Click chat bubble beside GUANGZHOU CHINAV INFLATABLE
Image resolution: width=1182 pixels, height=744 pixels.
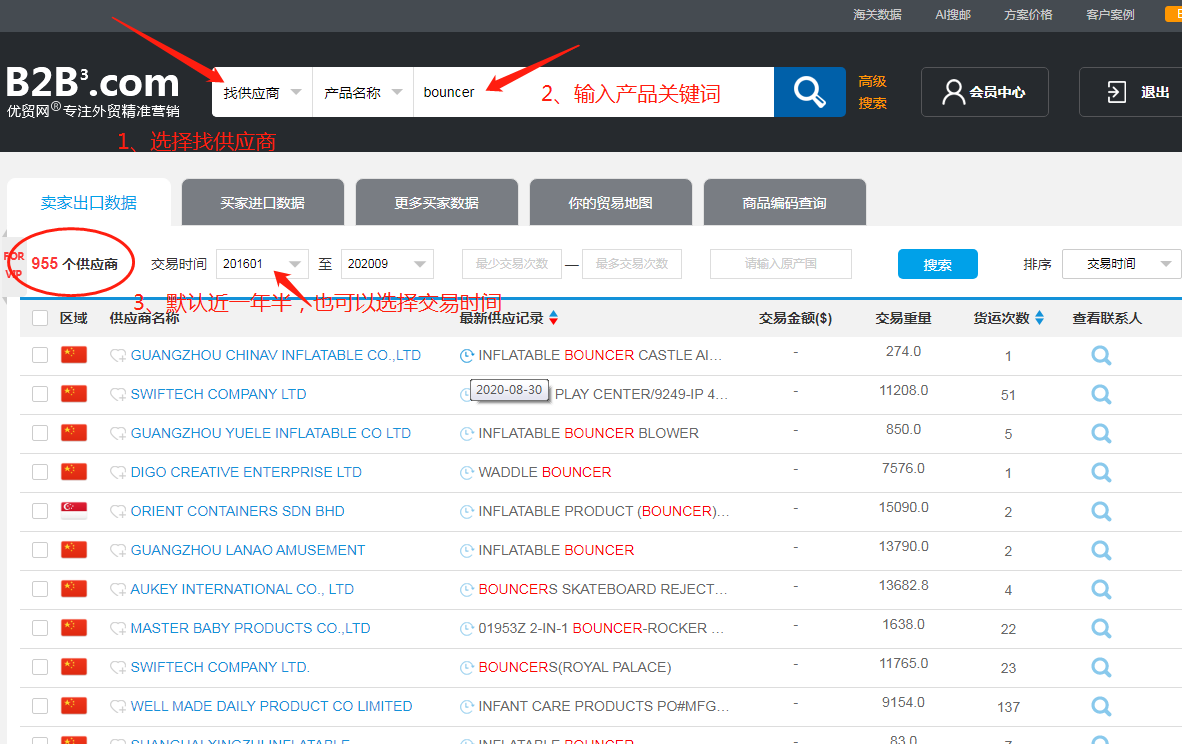pyautogui.click(x=118, y=356)
